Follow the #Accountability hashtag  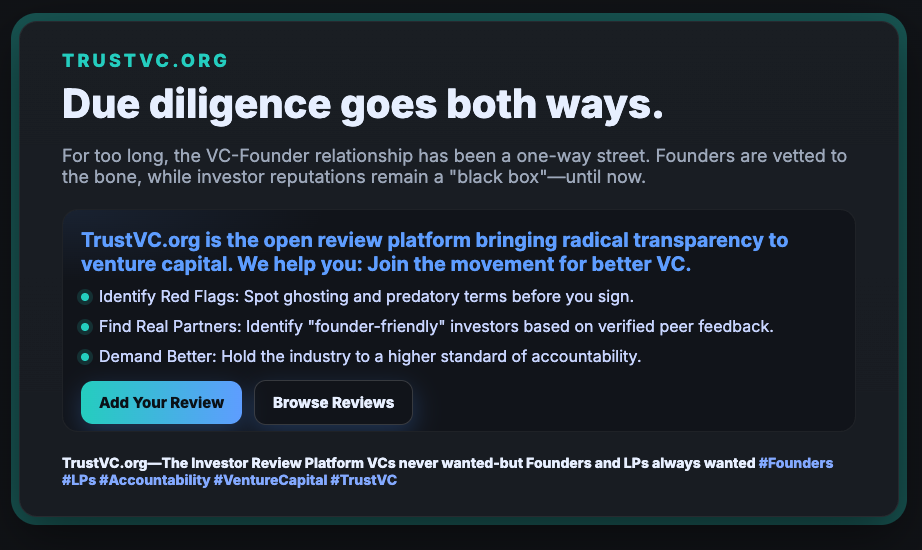click(154, 481)
